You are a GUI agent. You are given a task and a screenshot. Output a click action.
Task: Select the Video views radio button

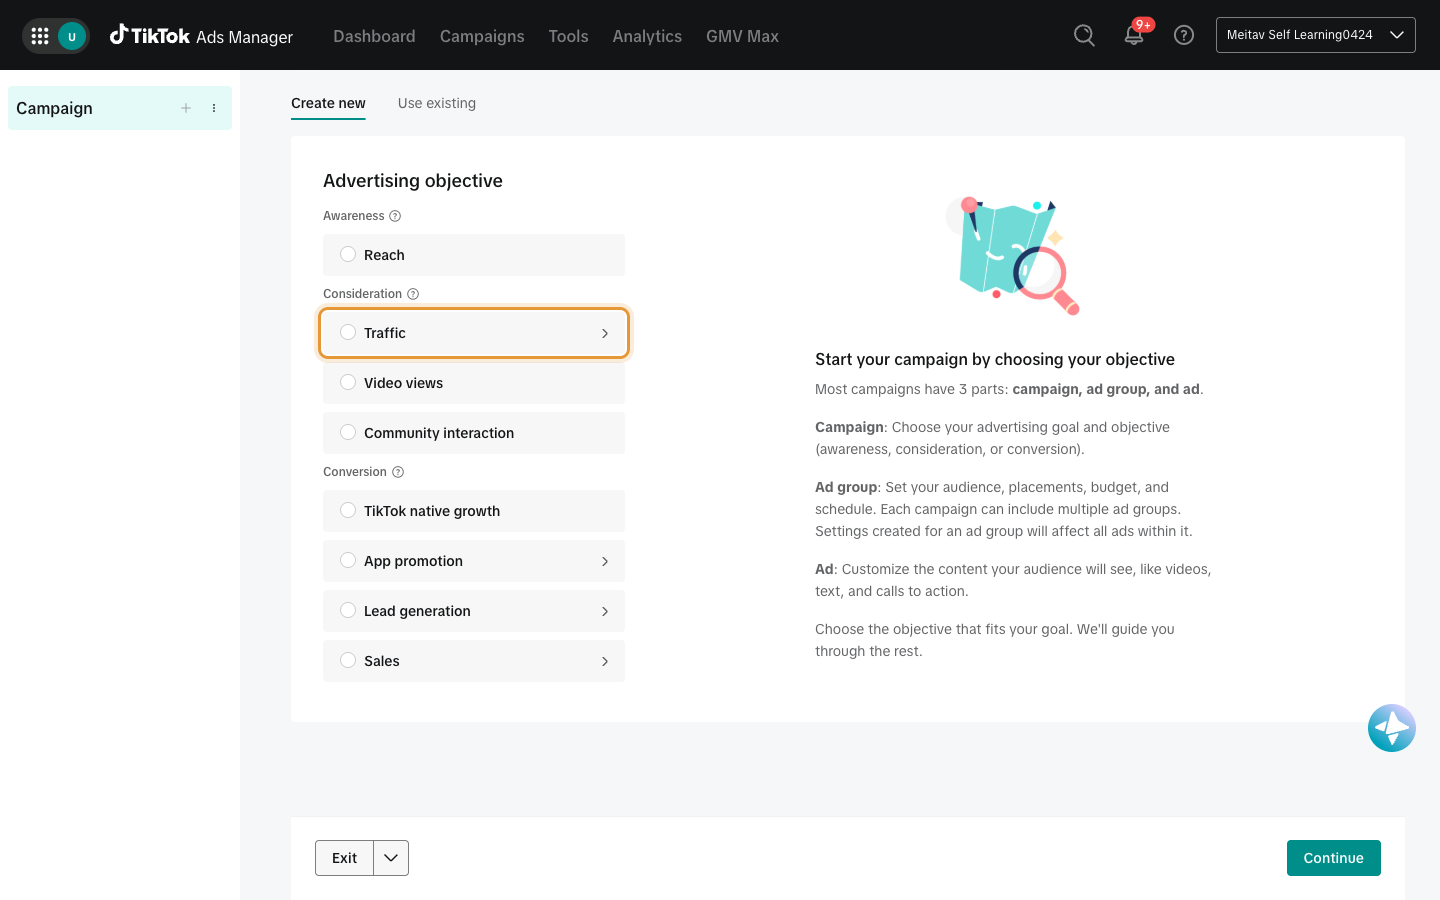click(348, 382)
